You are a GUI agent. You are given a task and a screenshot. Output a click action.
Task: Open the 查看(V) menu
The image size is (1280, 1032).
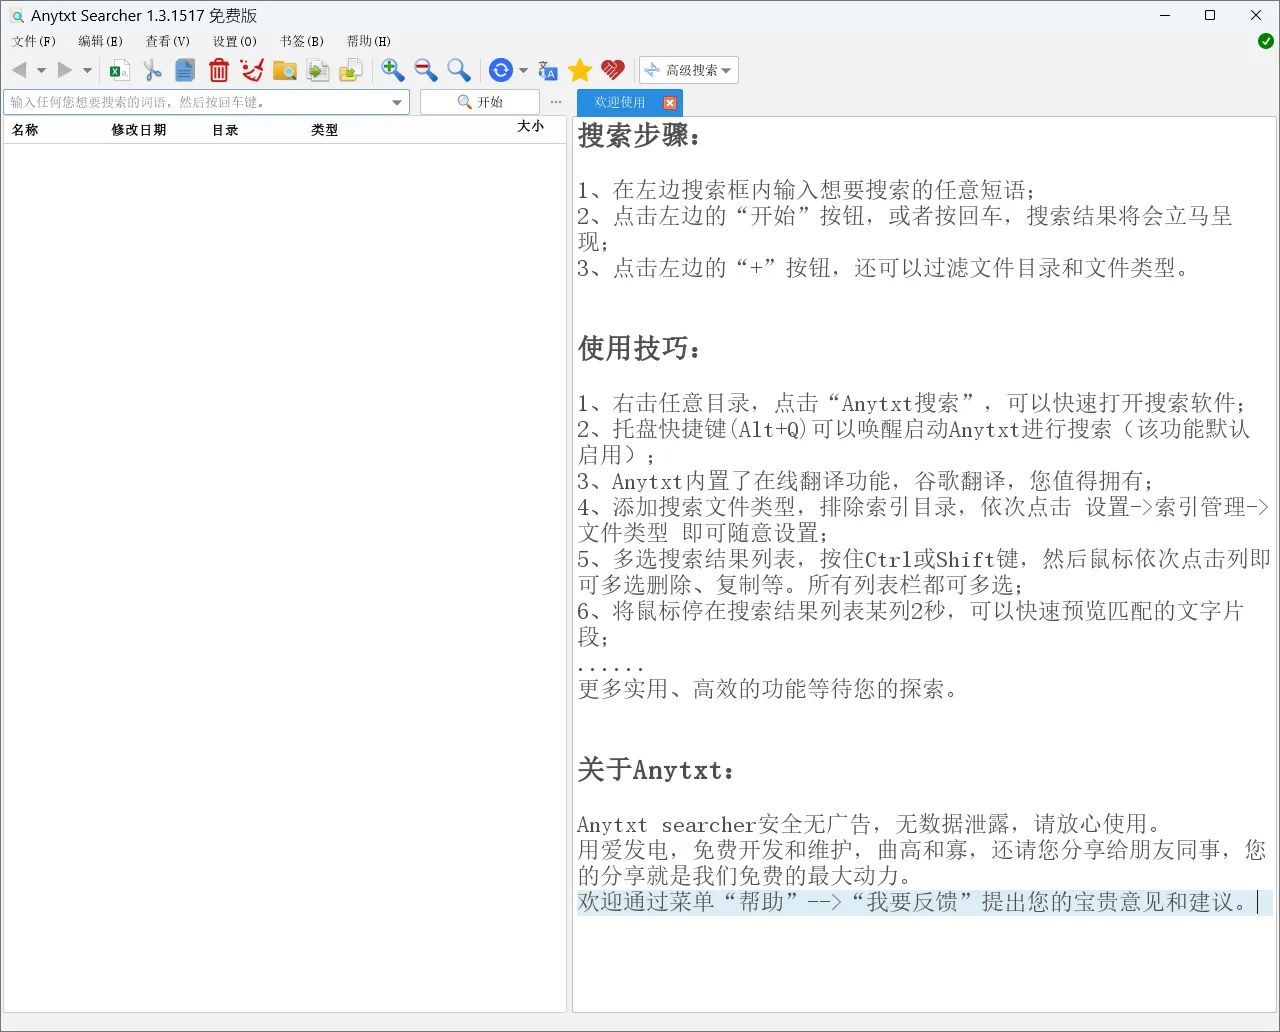(x=167, y=41)
